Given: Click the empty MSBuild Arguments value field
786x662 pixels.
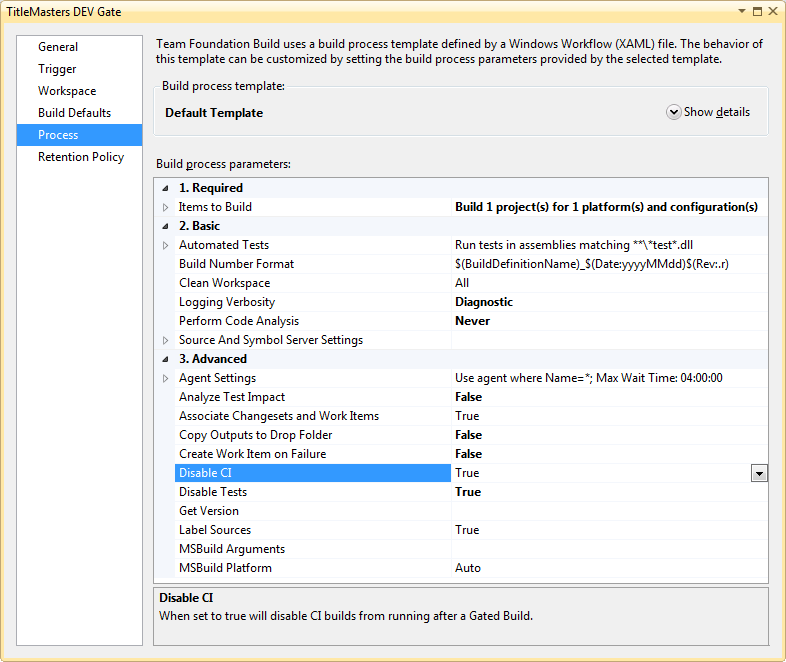Looking at the screenshot, I should 610,549.
